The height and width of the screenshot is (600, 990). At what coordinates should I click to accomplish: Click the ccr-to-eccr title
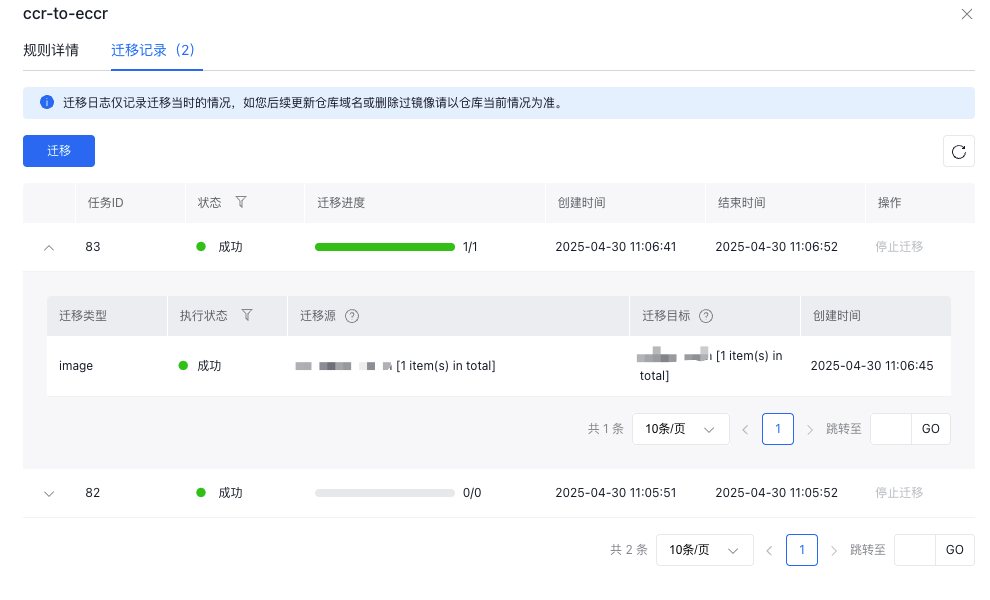coord(66,13)
